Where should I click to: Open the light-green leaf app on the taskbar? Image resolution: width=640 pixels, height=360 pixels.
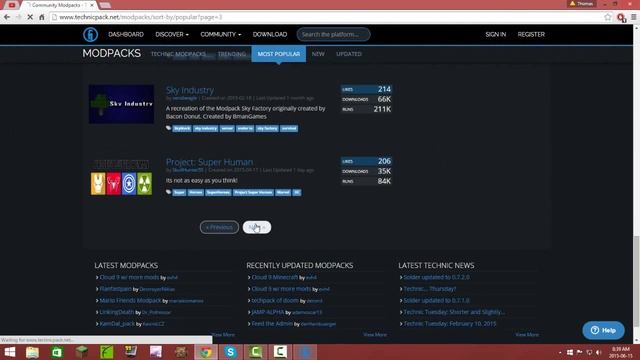coord(107,352)
